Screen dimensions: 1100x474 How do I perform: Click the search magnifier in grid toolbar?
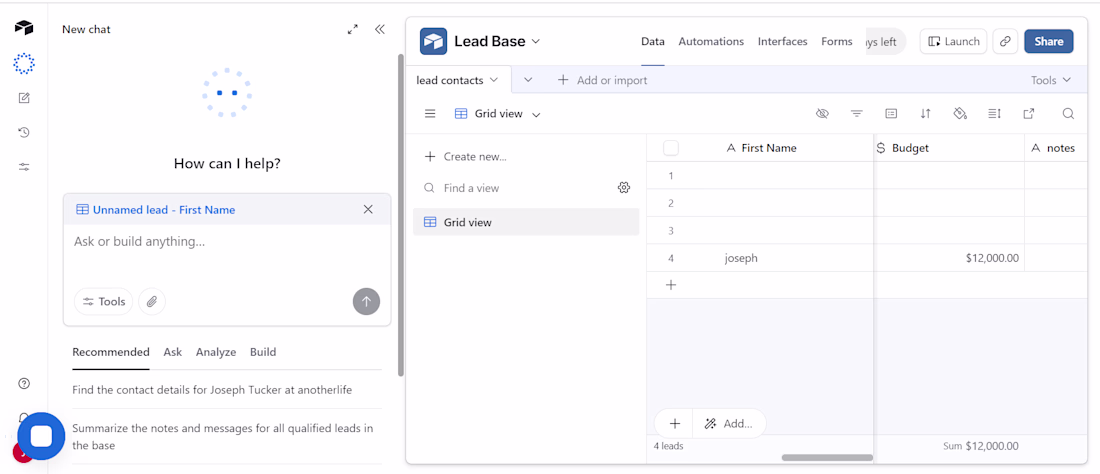coord(1068,114)
